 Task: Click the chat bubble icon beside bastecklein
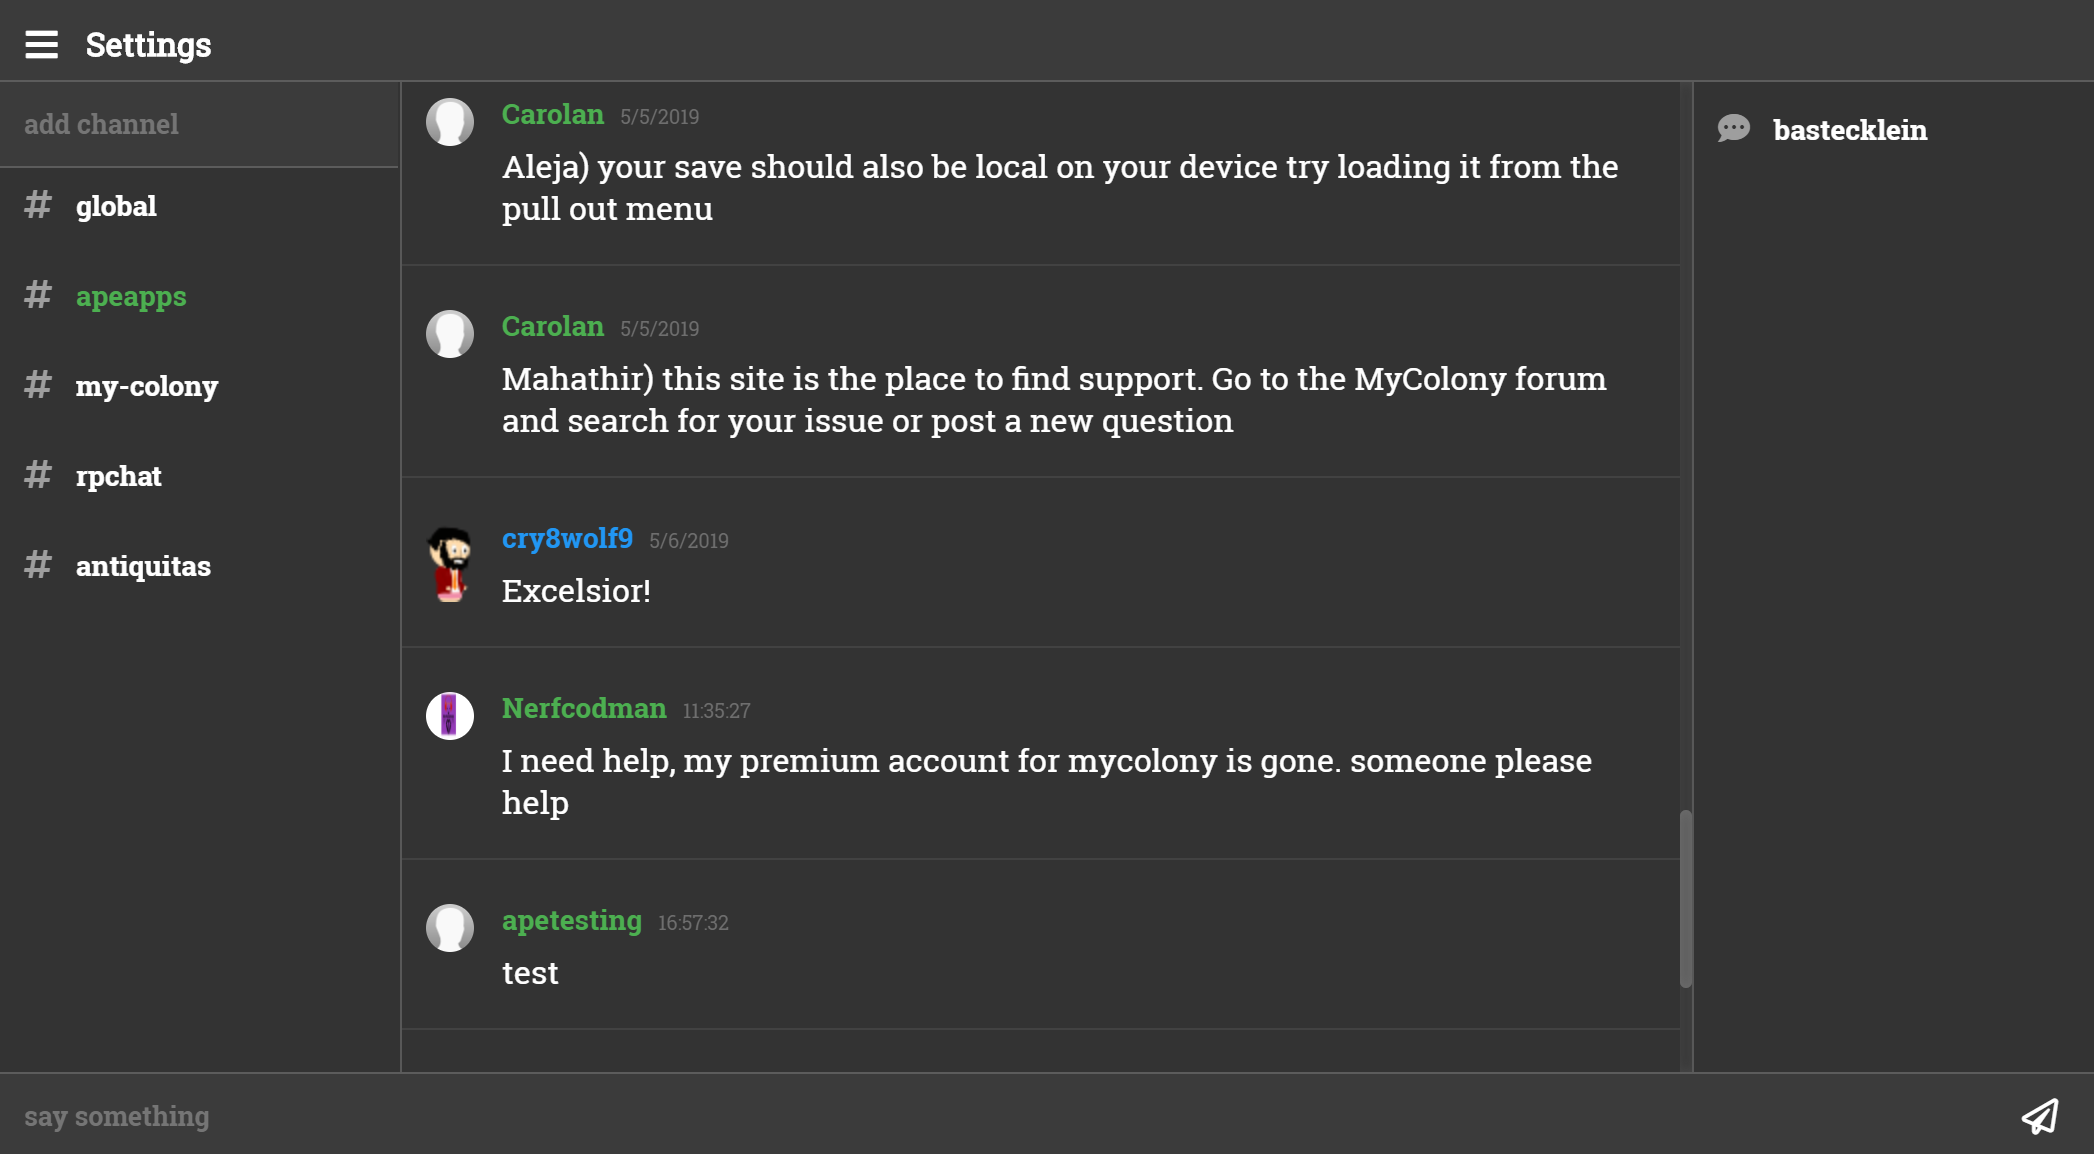coord(1734,129)
